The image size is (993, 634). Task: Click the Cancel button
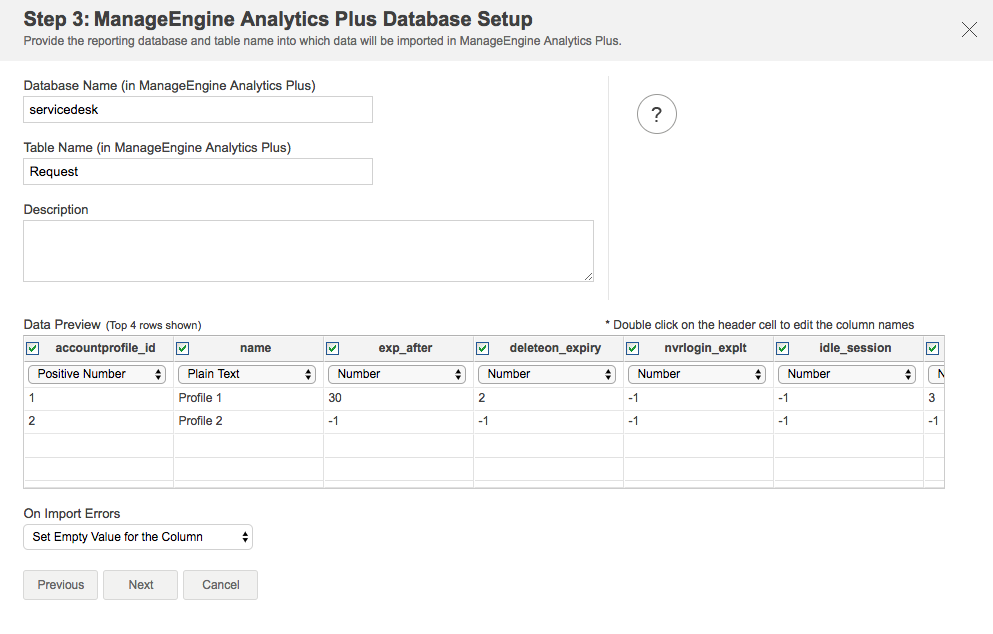click(220, 585)
